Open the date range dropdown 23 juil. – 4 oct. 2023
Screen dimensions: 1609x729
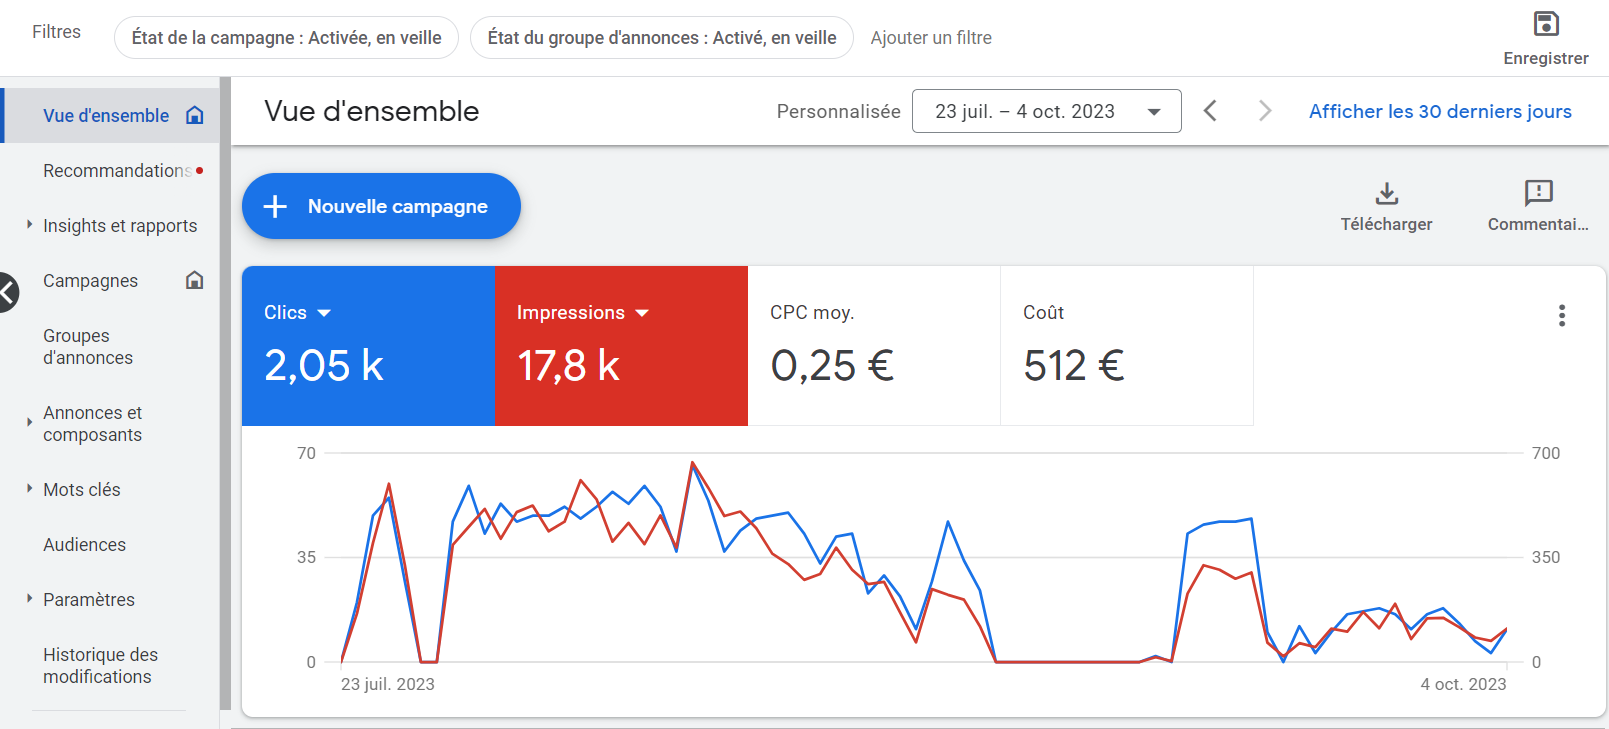click(1046, 111)
